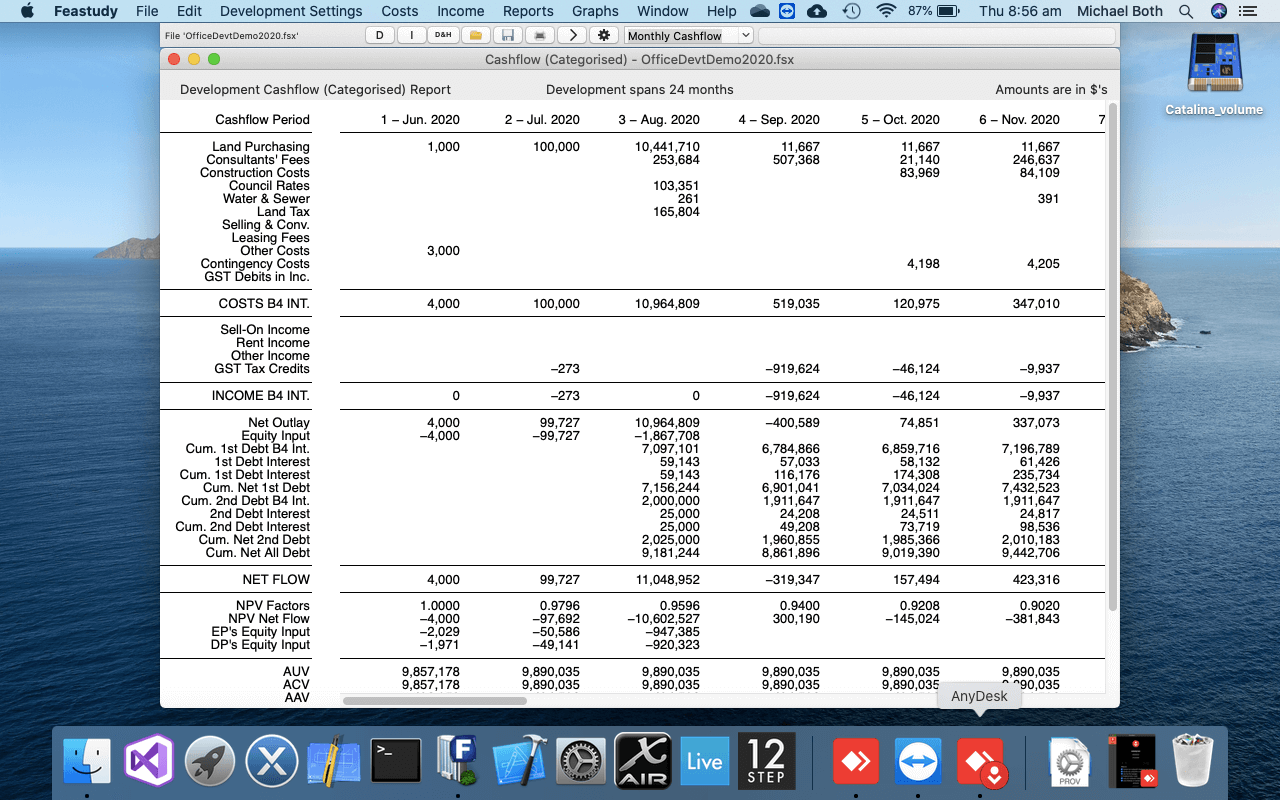
Task: Open the Help menu
Action: (x=722, y=11)
